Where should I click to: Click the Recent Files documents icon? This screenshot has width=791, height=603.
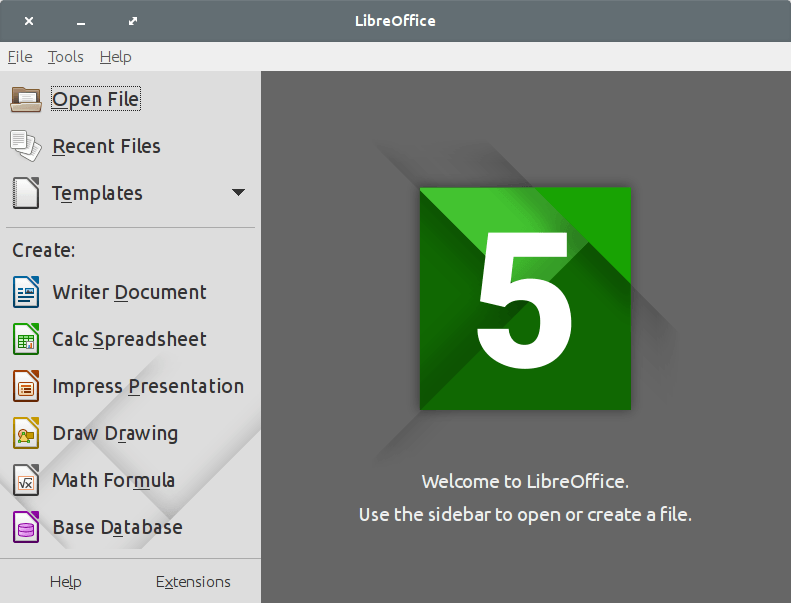tap(26, 146)
